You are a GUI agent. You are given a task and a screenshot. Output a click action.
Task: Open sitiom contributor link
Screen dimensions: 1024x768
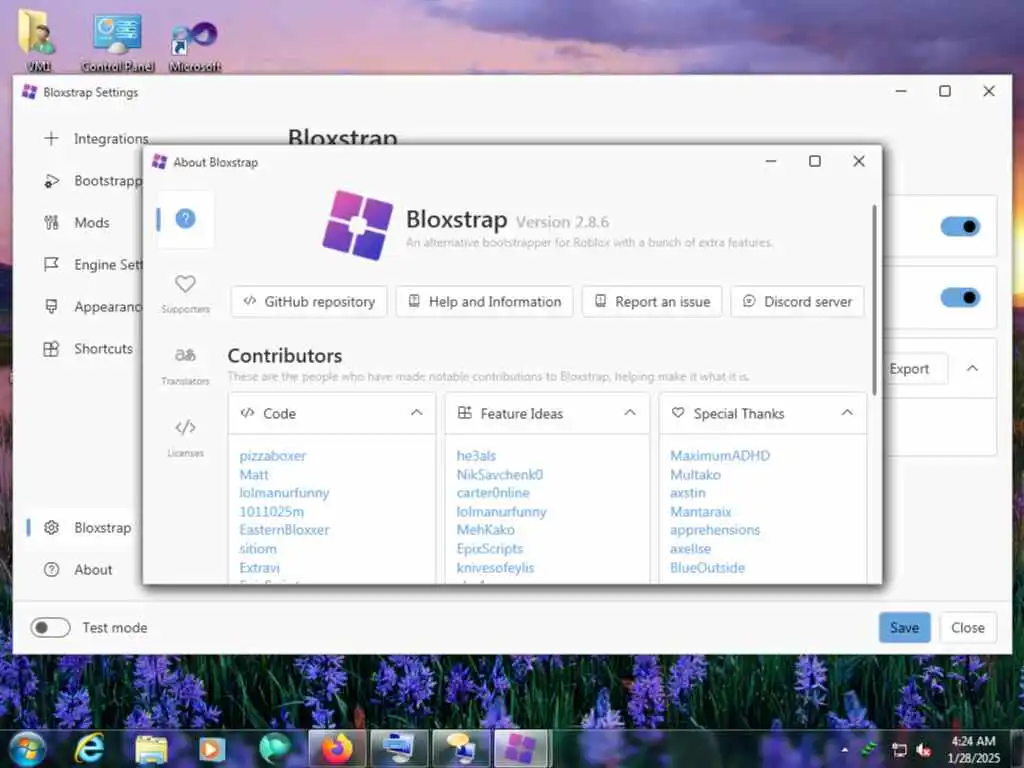tap(258, 549)
